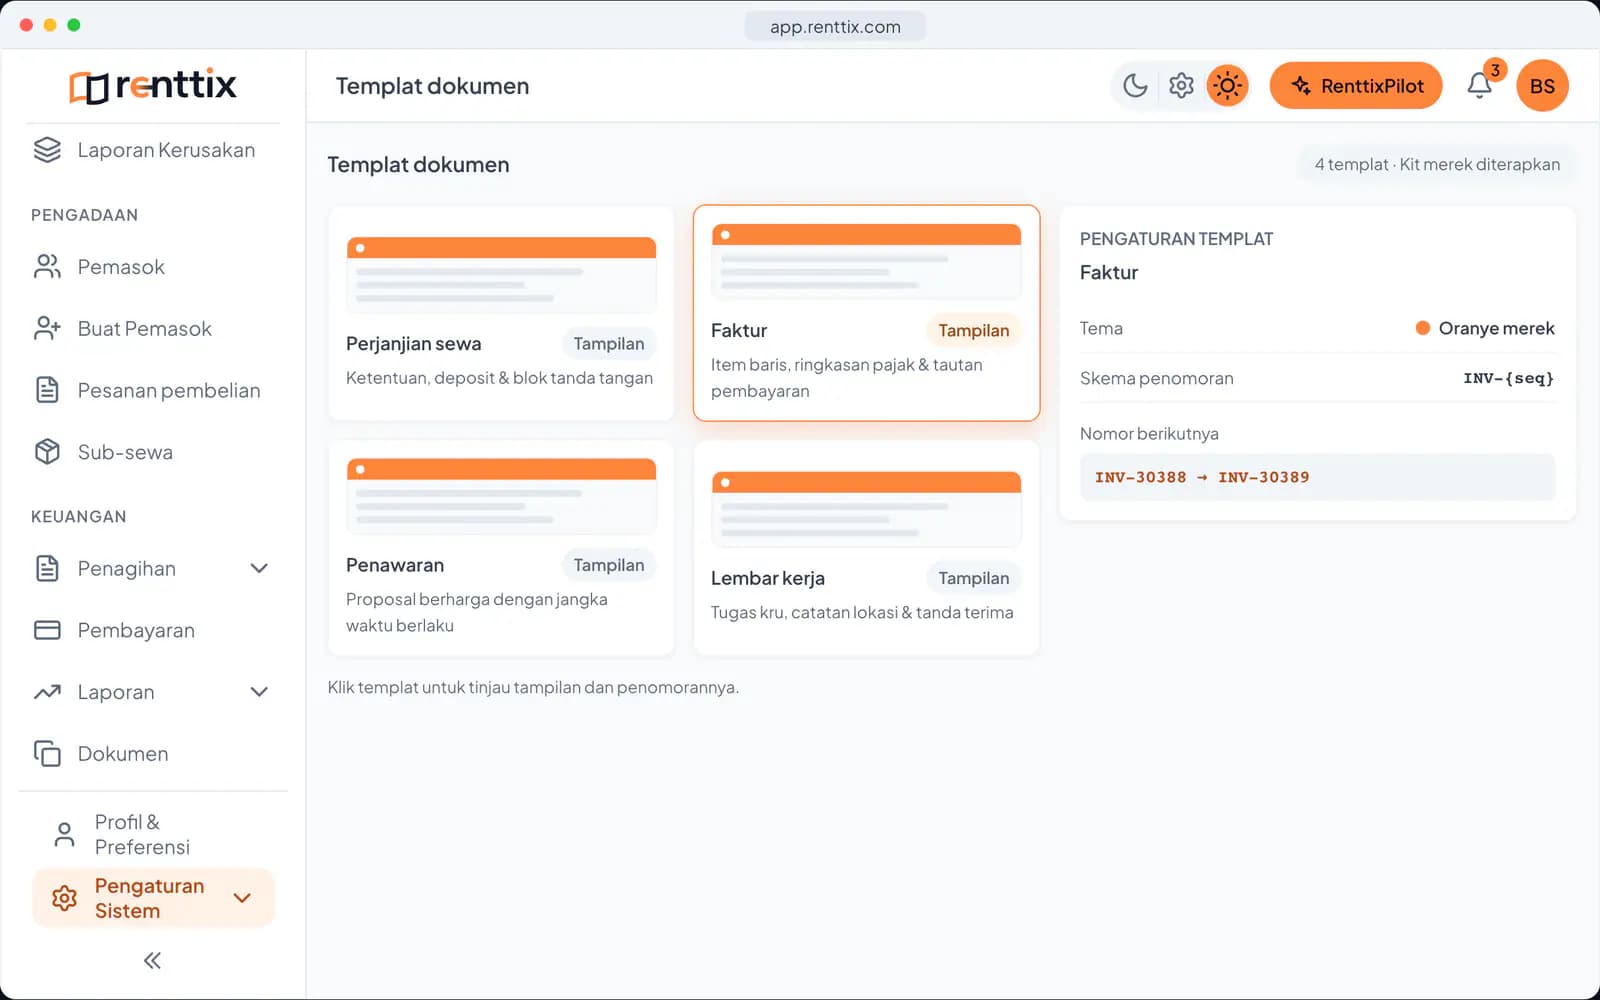Image resolution: width=1600 pixels, height=1000 pixels.
Task: Select system theme gear toggle
Action: [1181, 86]
